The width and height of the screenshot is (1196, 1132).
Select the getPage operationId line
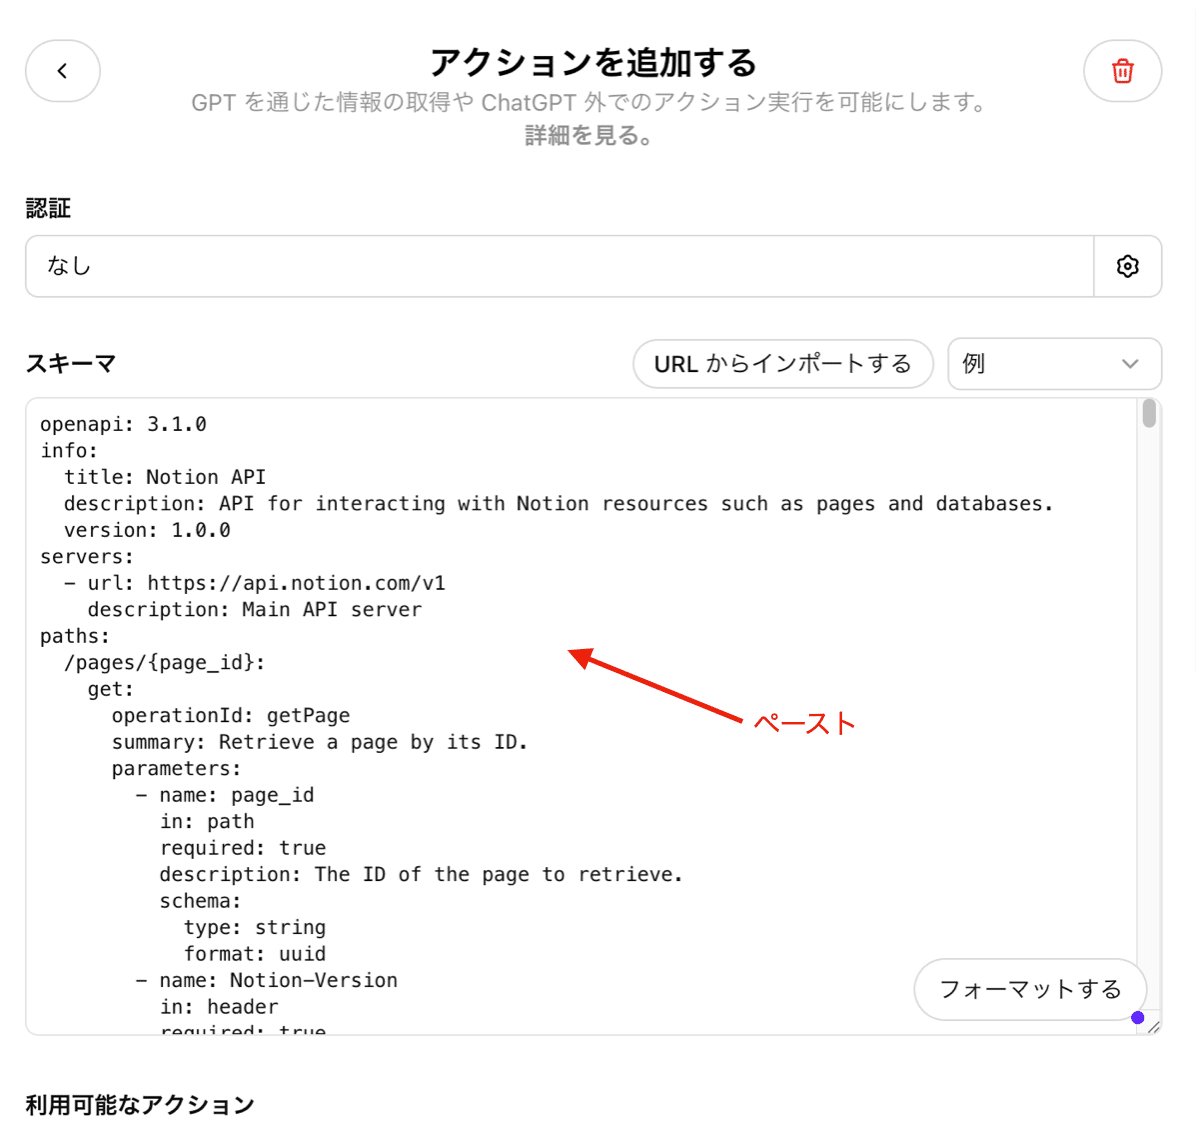coord(230,714)
